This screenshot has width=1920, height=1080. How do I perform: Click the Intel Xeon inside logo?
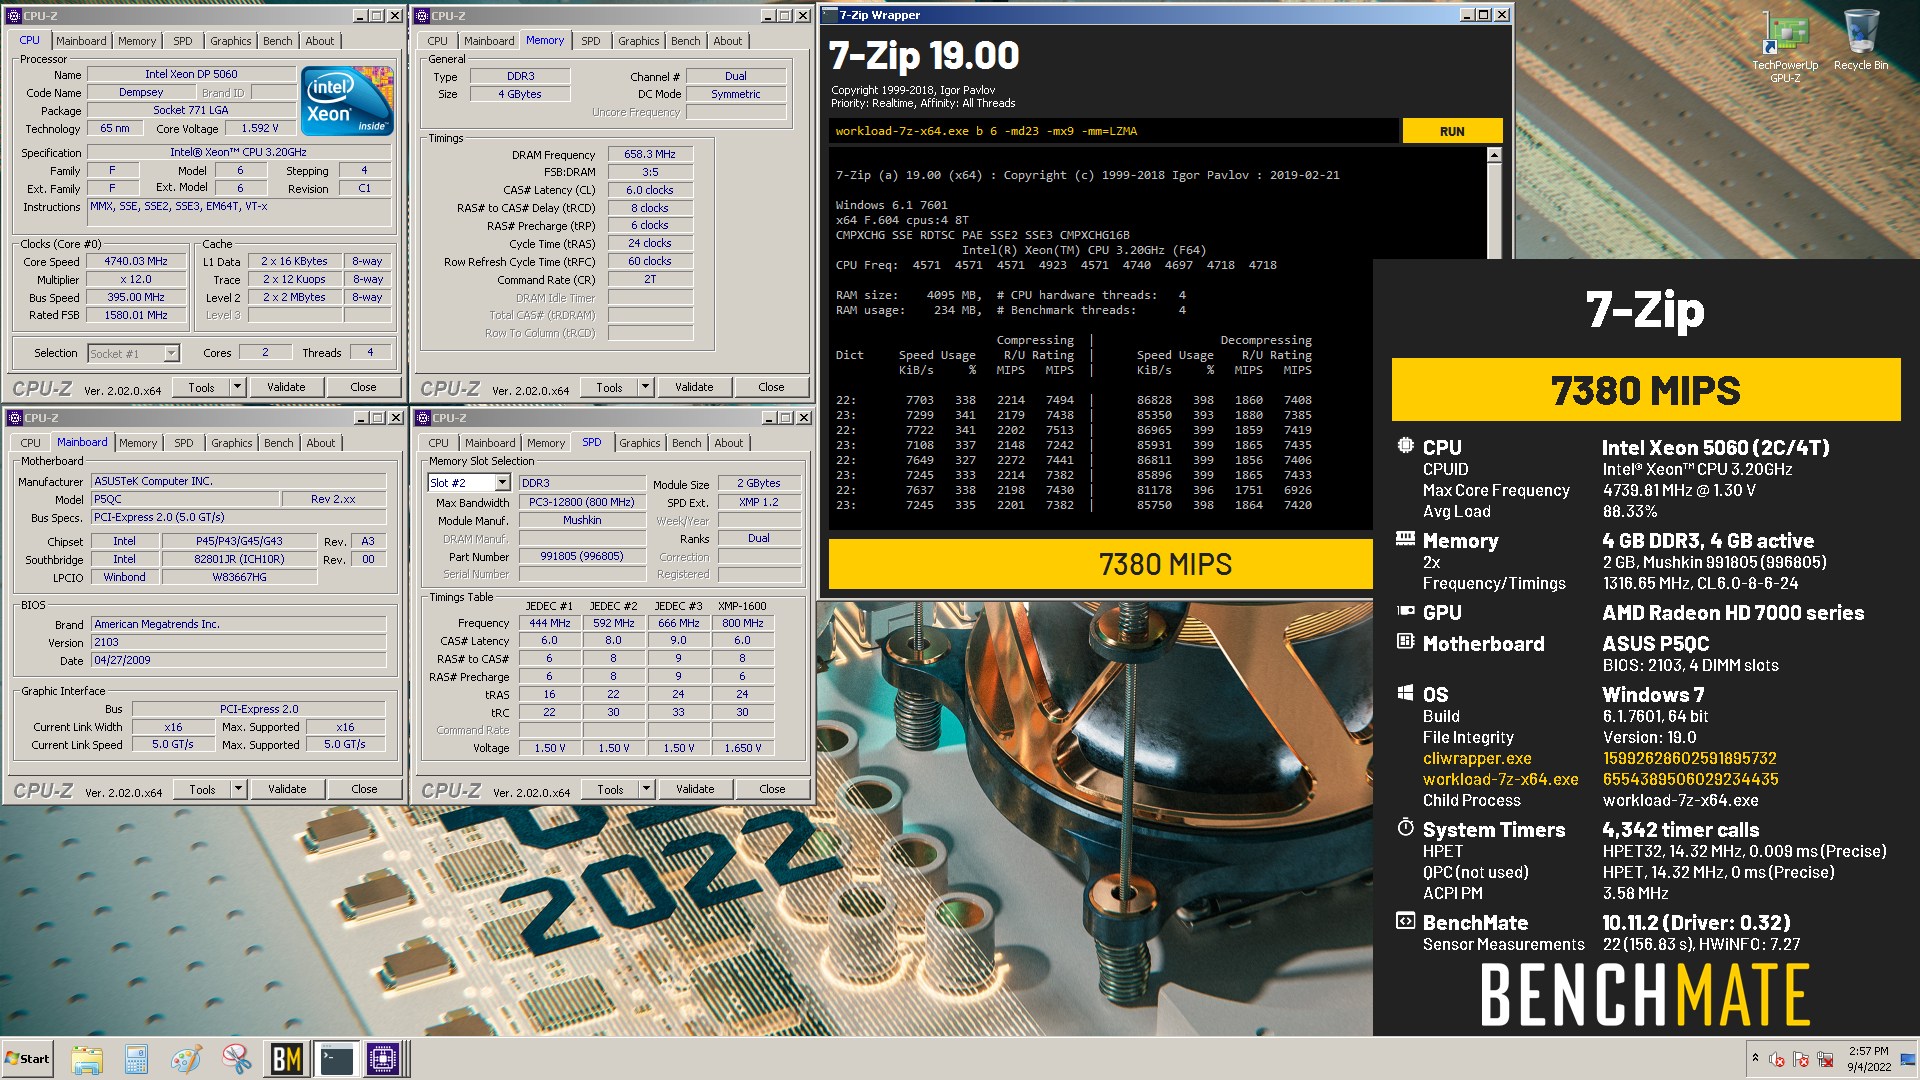tap(346, 100)
